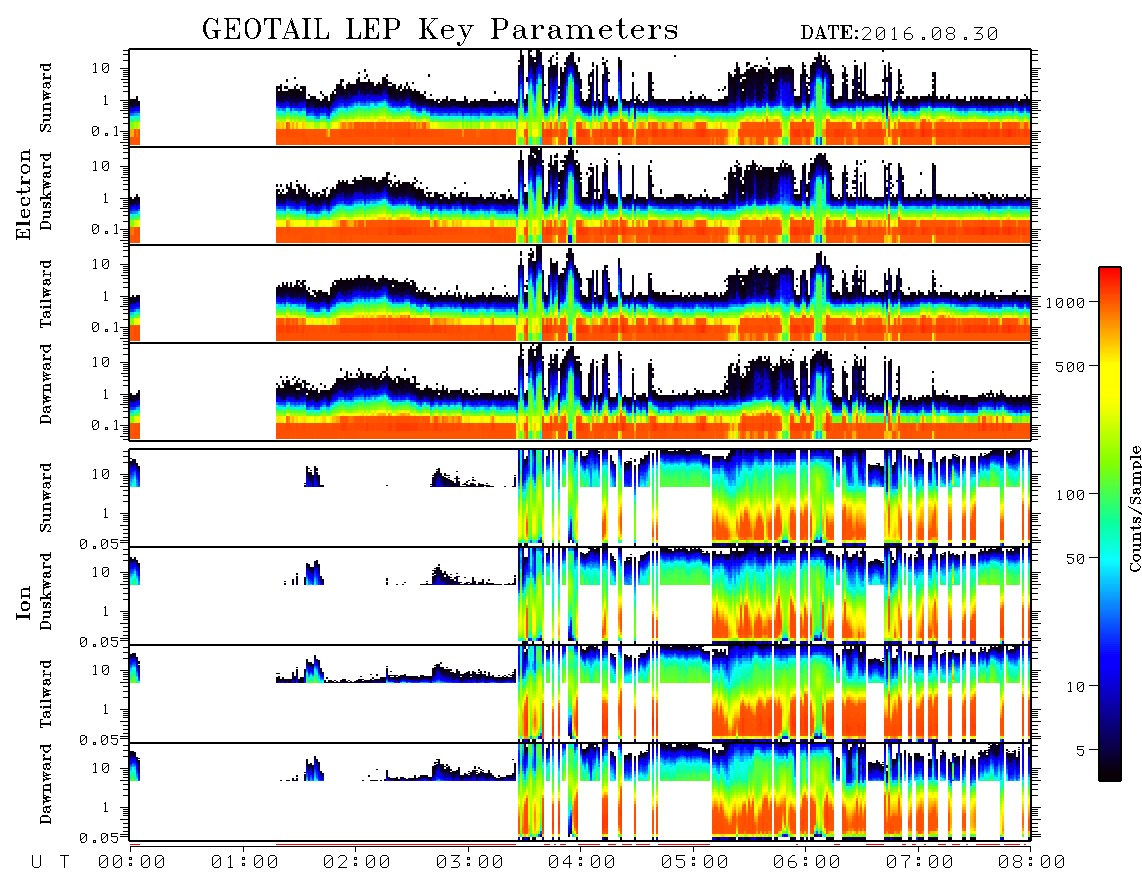Click the U T time axis label
The image size is (1142, 880).
point(51,863)
